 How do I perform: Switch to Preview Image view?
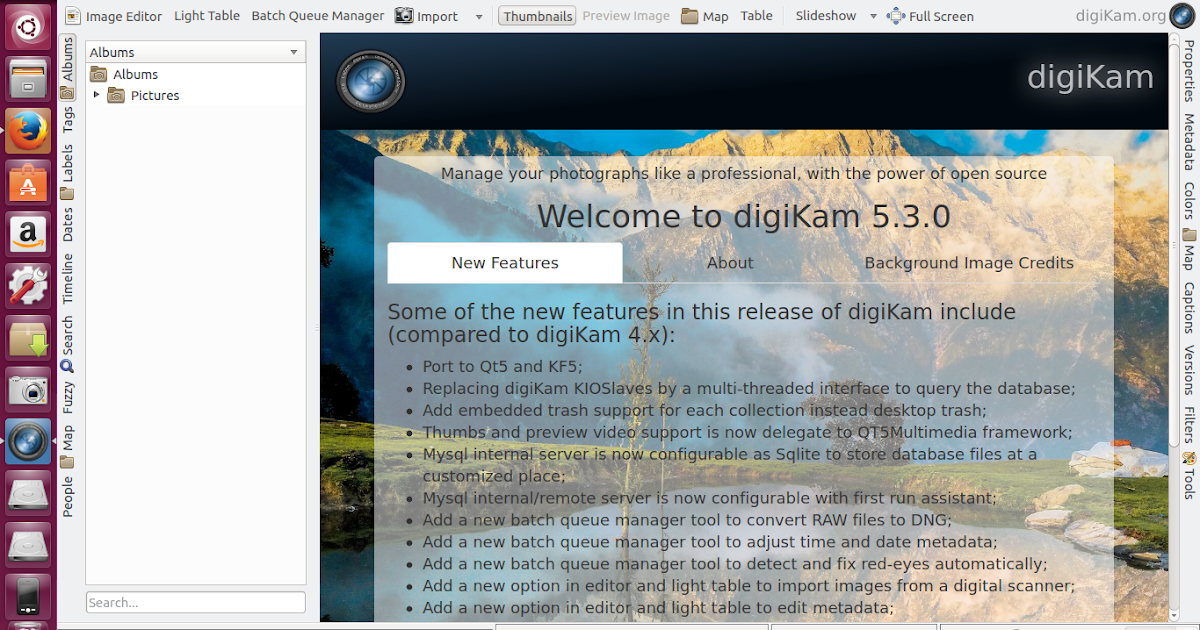click(x=626, y=16)
